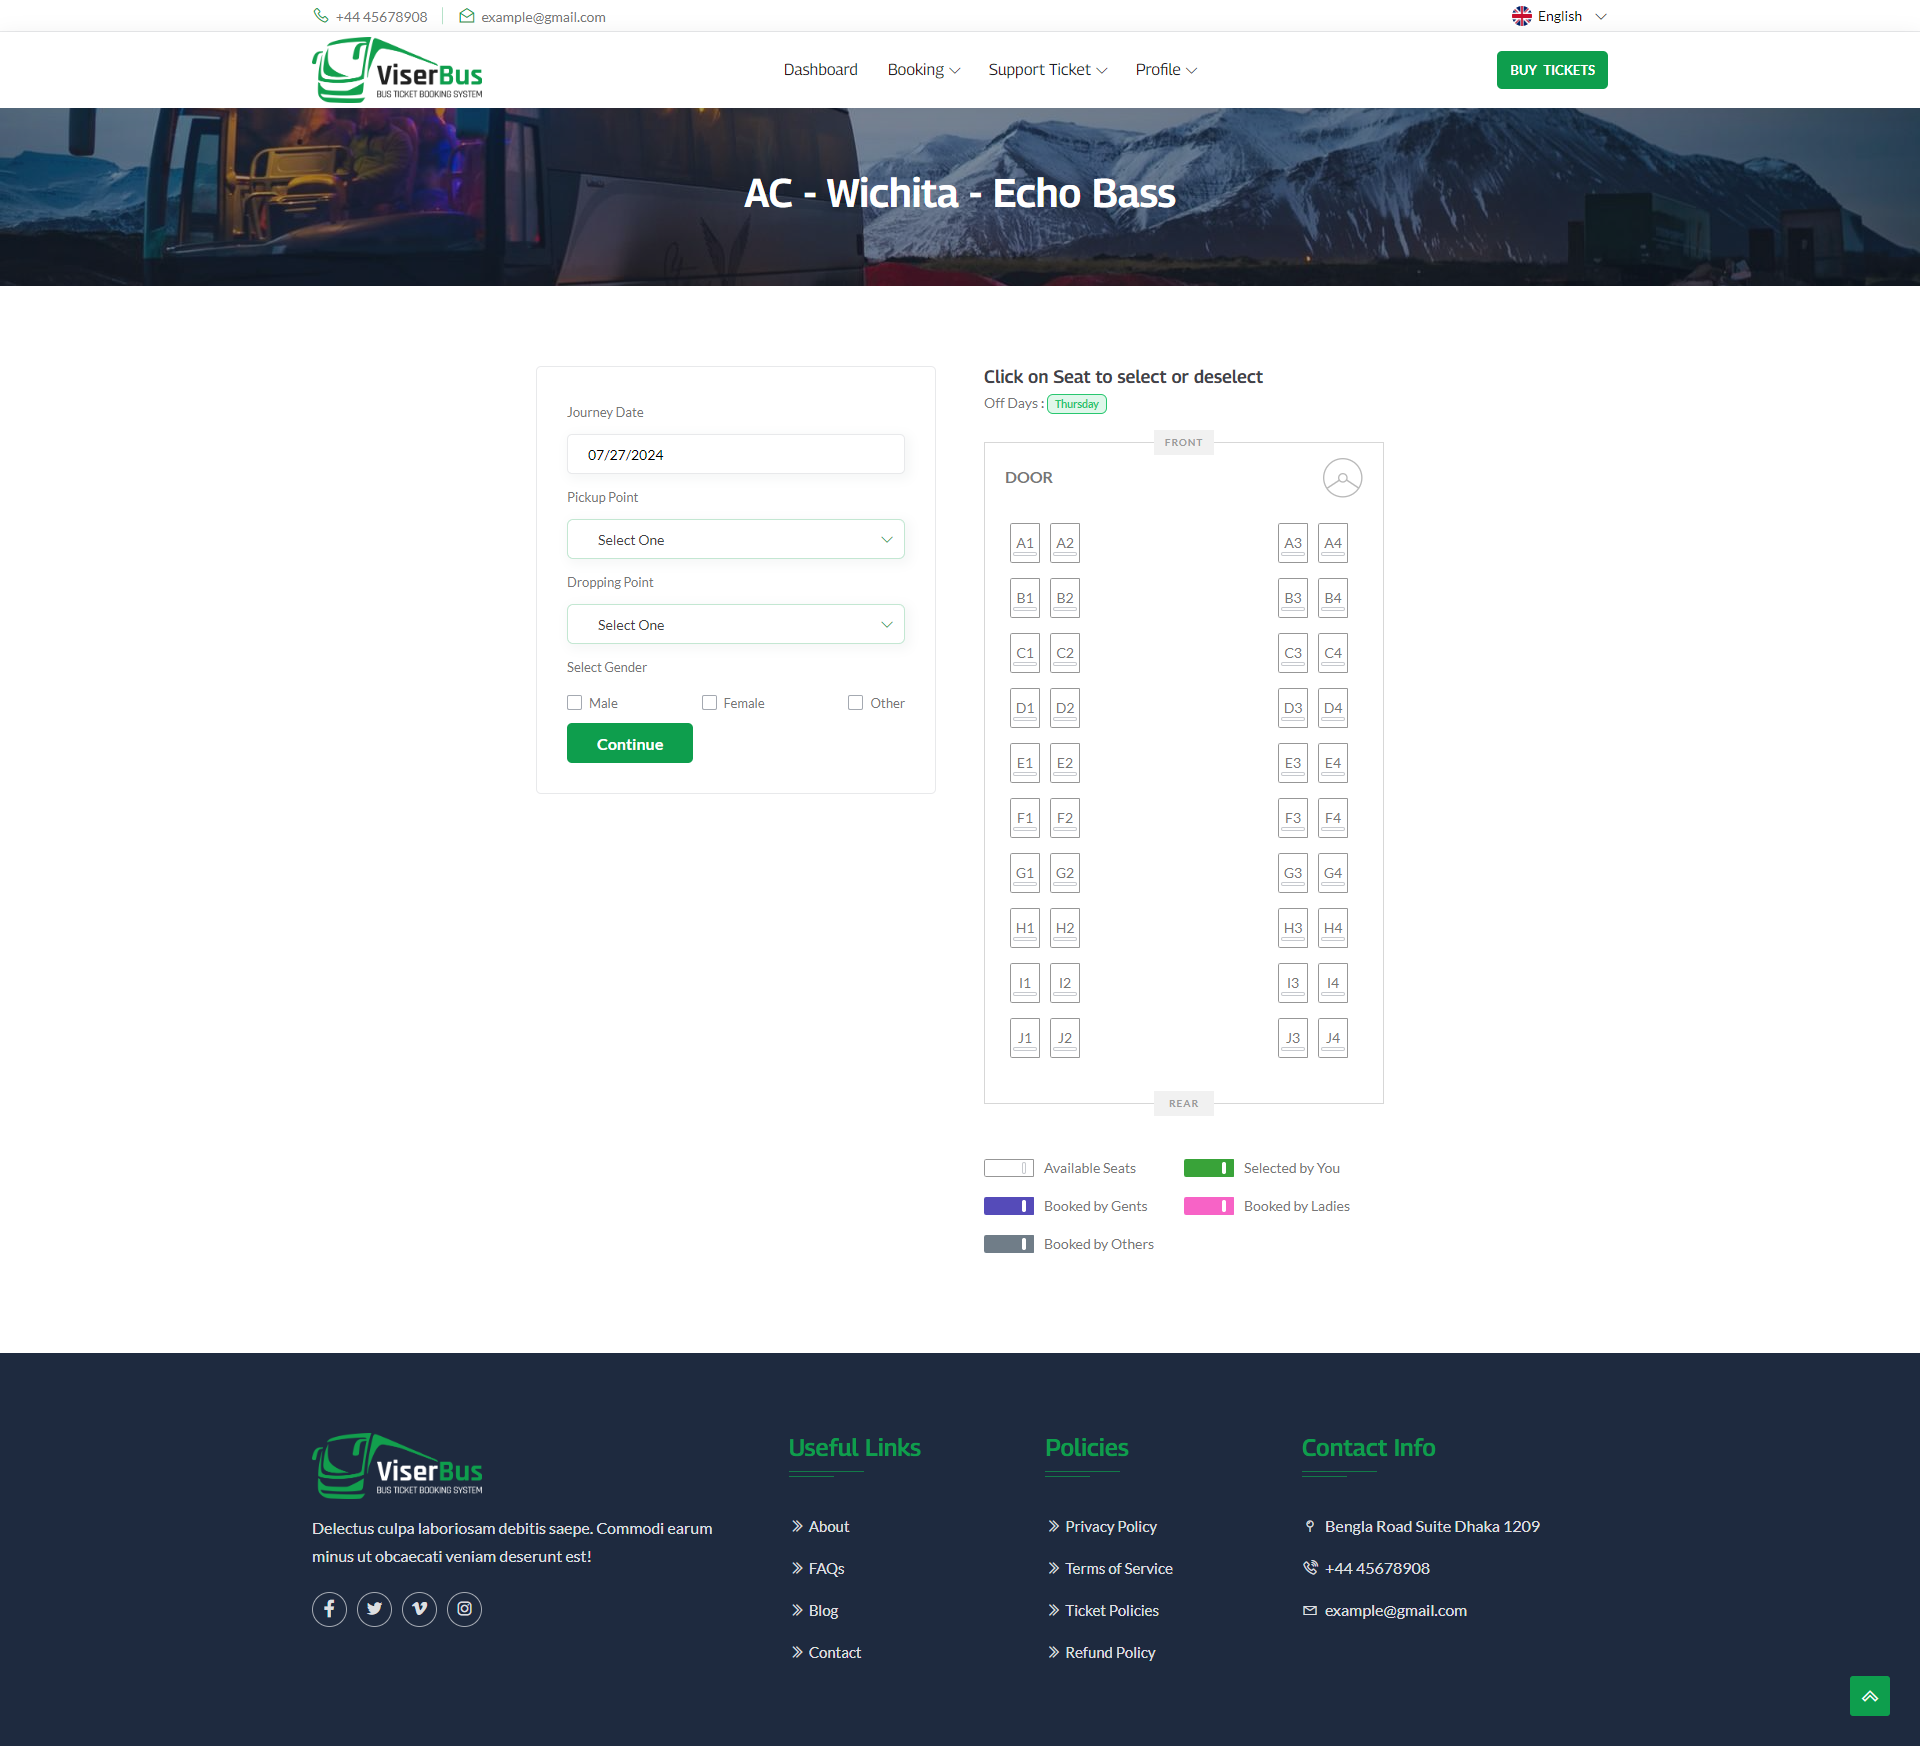
Task: Open the Twitter social icon
Action: tap(374, 1609)
